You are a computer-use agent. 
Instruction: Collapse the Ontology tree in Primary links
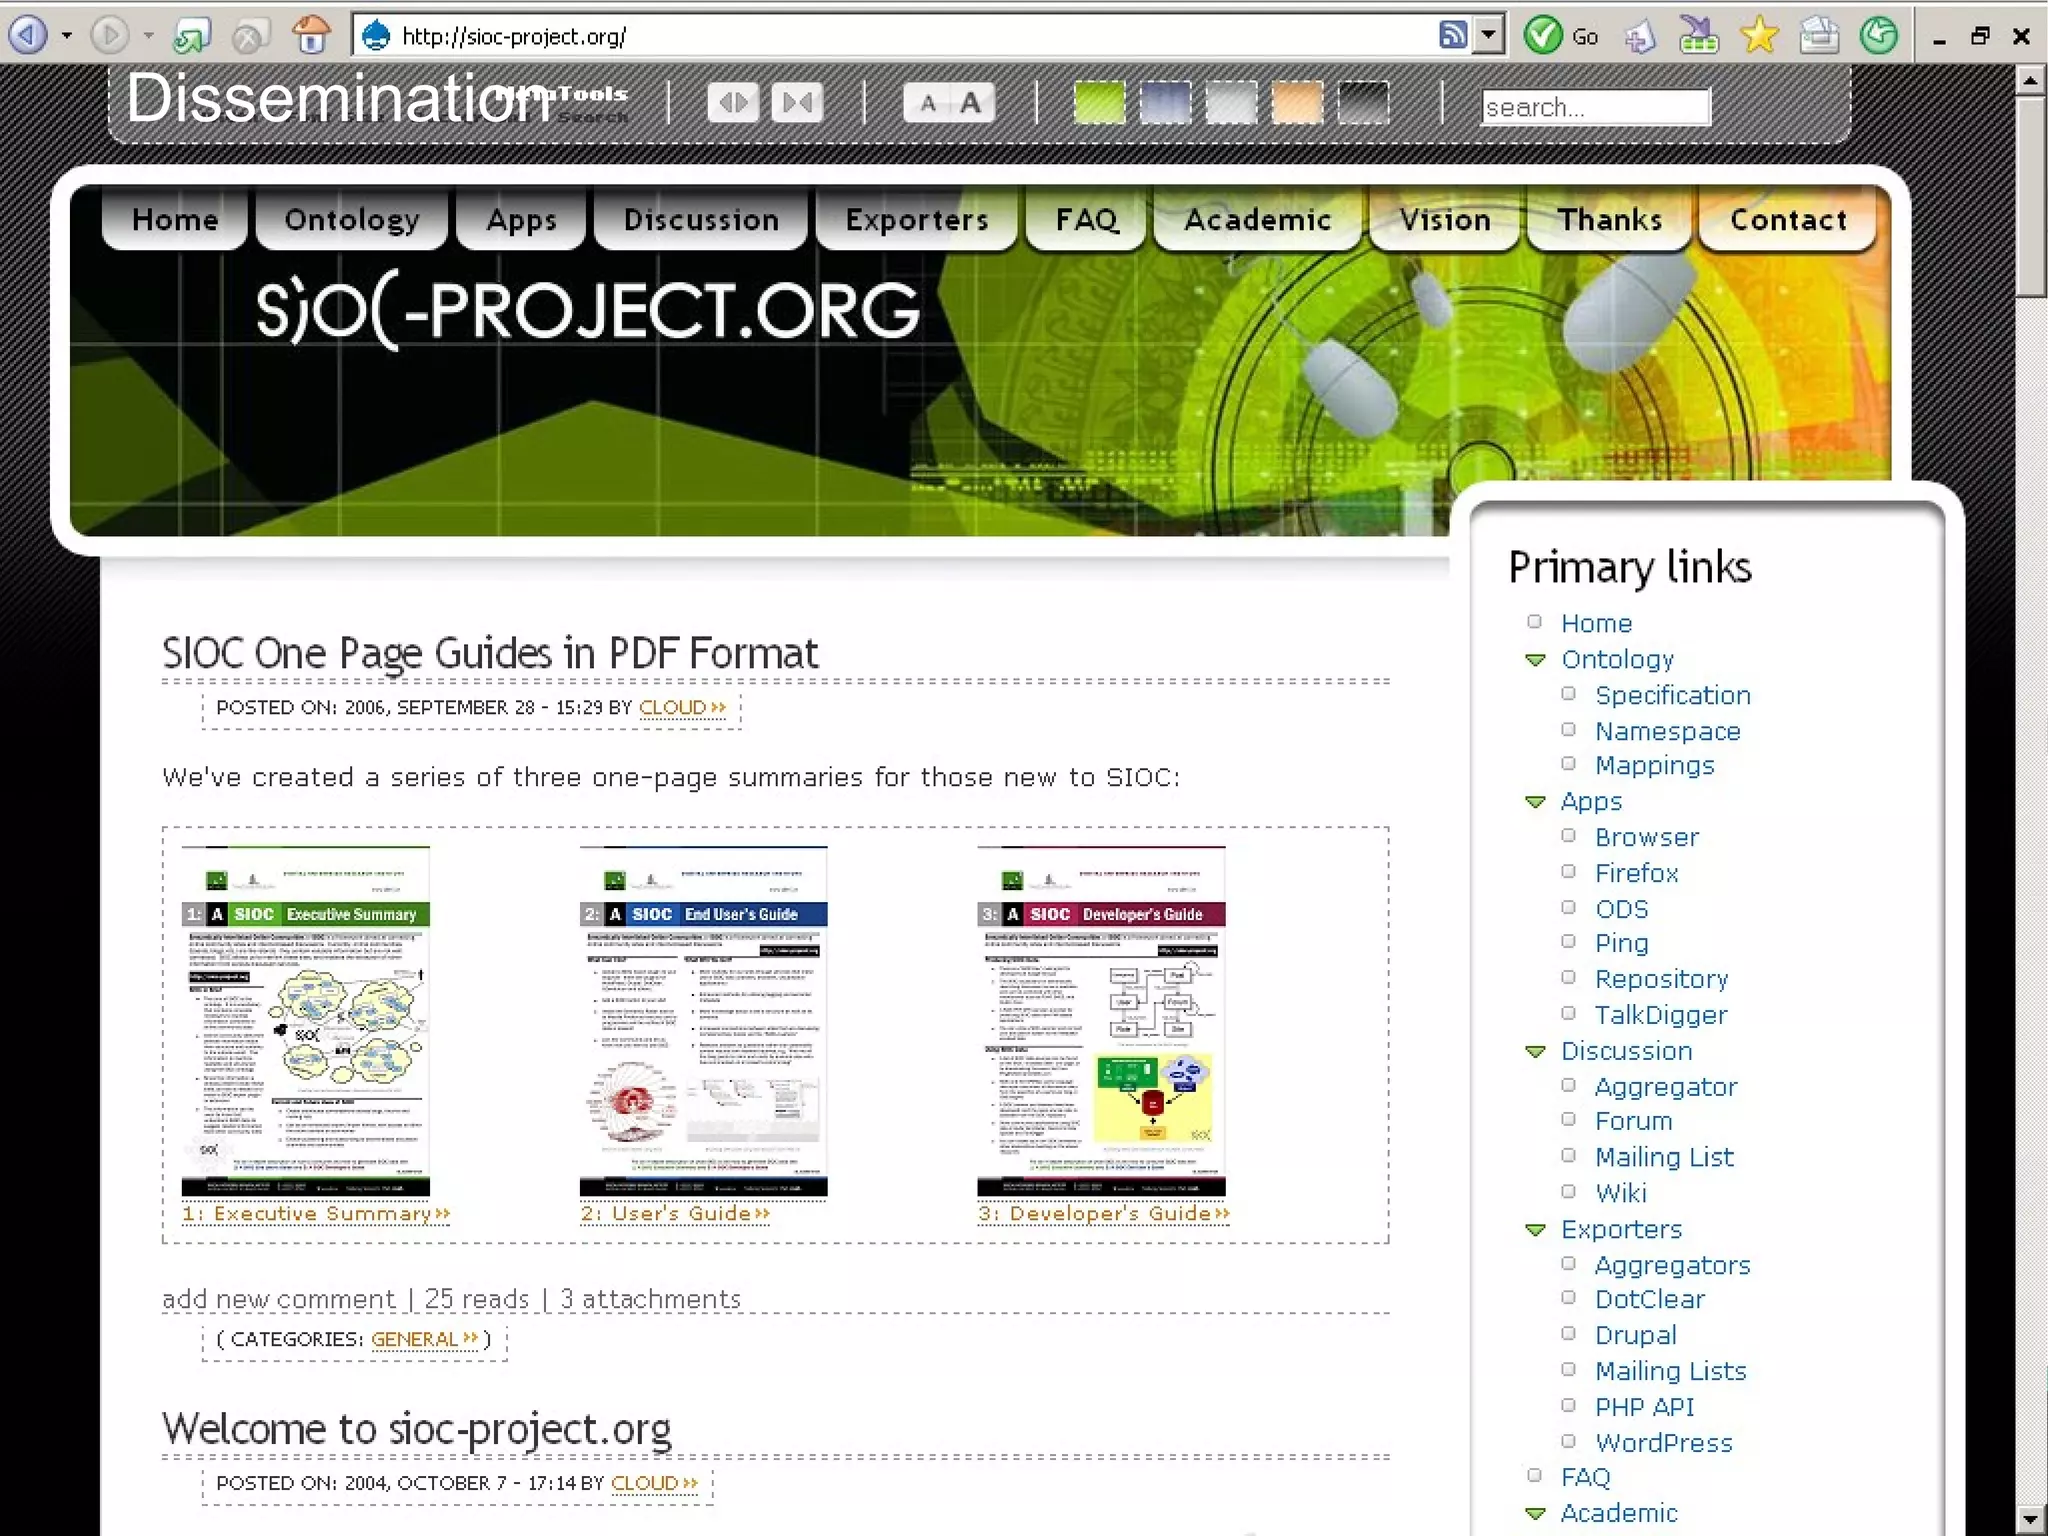[x=1535, y=660]
